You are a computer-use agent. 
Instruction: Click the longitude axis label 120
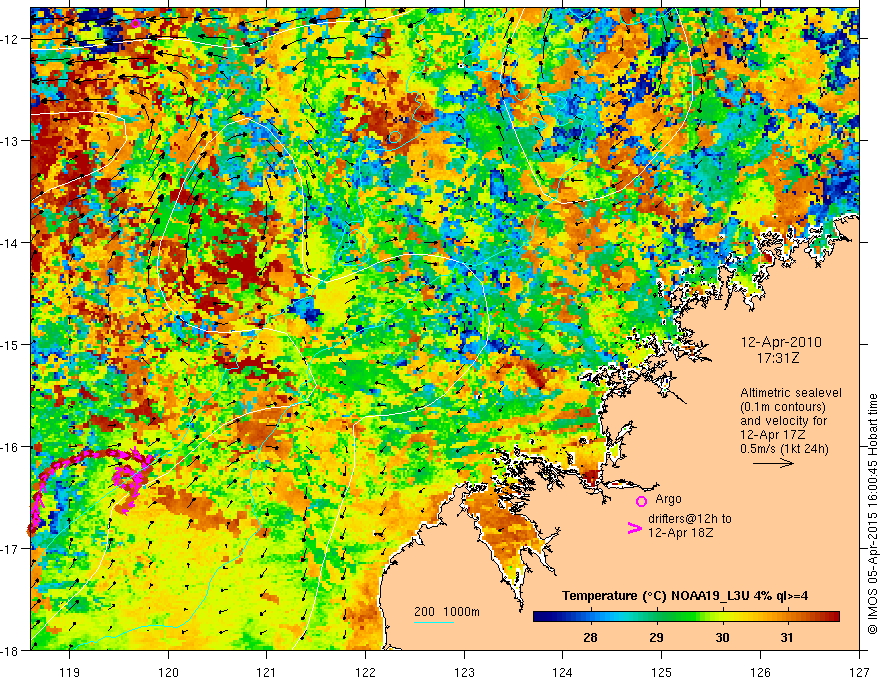point(168,672)
